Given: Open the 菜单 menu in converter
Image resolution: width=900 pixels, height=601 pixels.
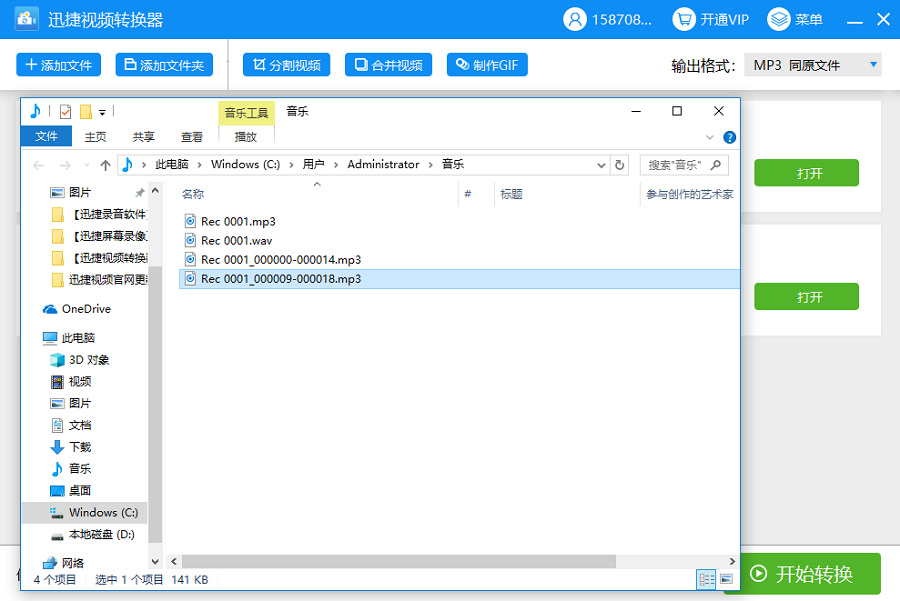Looking at the screenshot, I should pos(795,19).
